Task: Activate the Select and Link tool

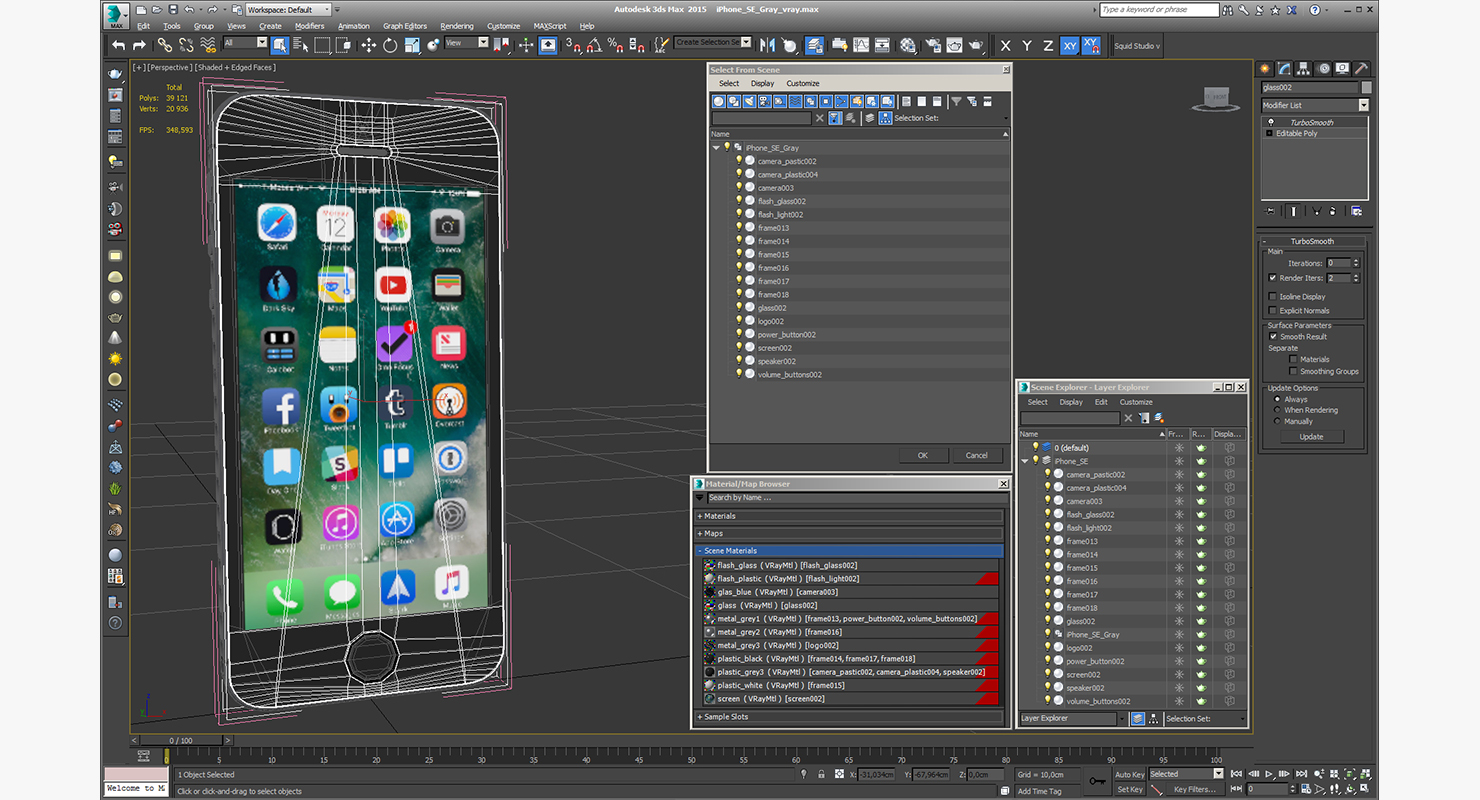Action: tap(165, 45)
